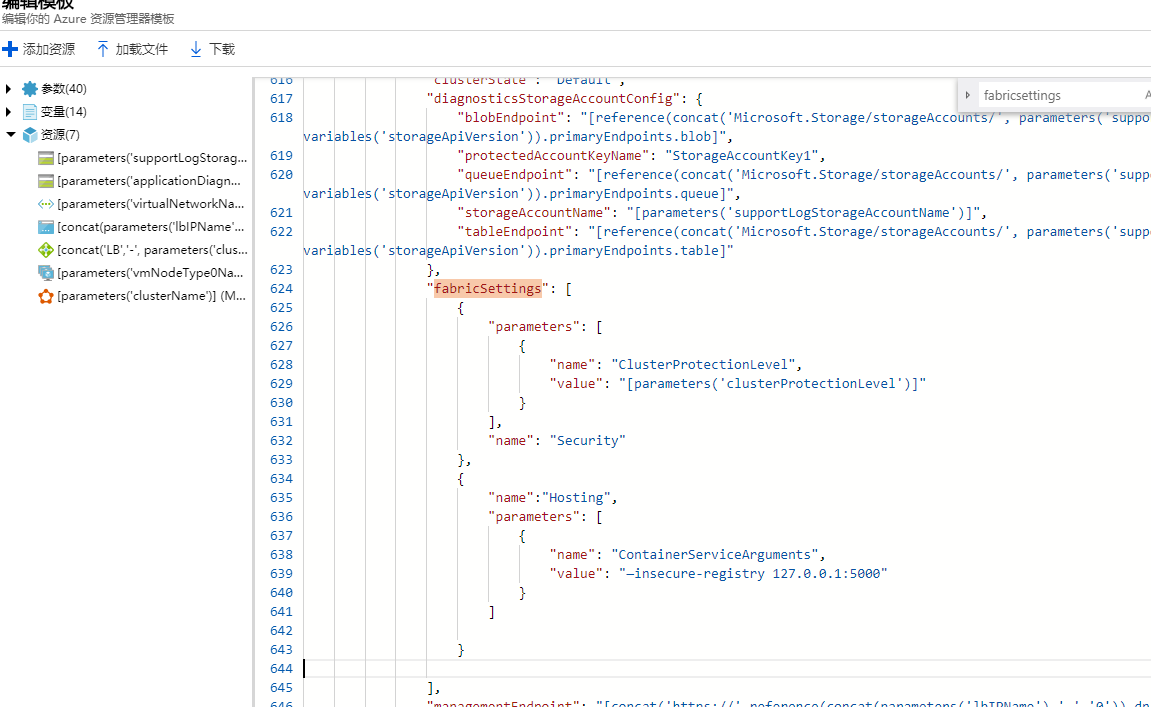
Task: Click the 加载文件 button label
Action: [142, 49]
